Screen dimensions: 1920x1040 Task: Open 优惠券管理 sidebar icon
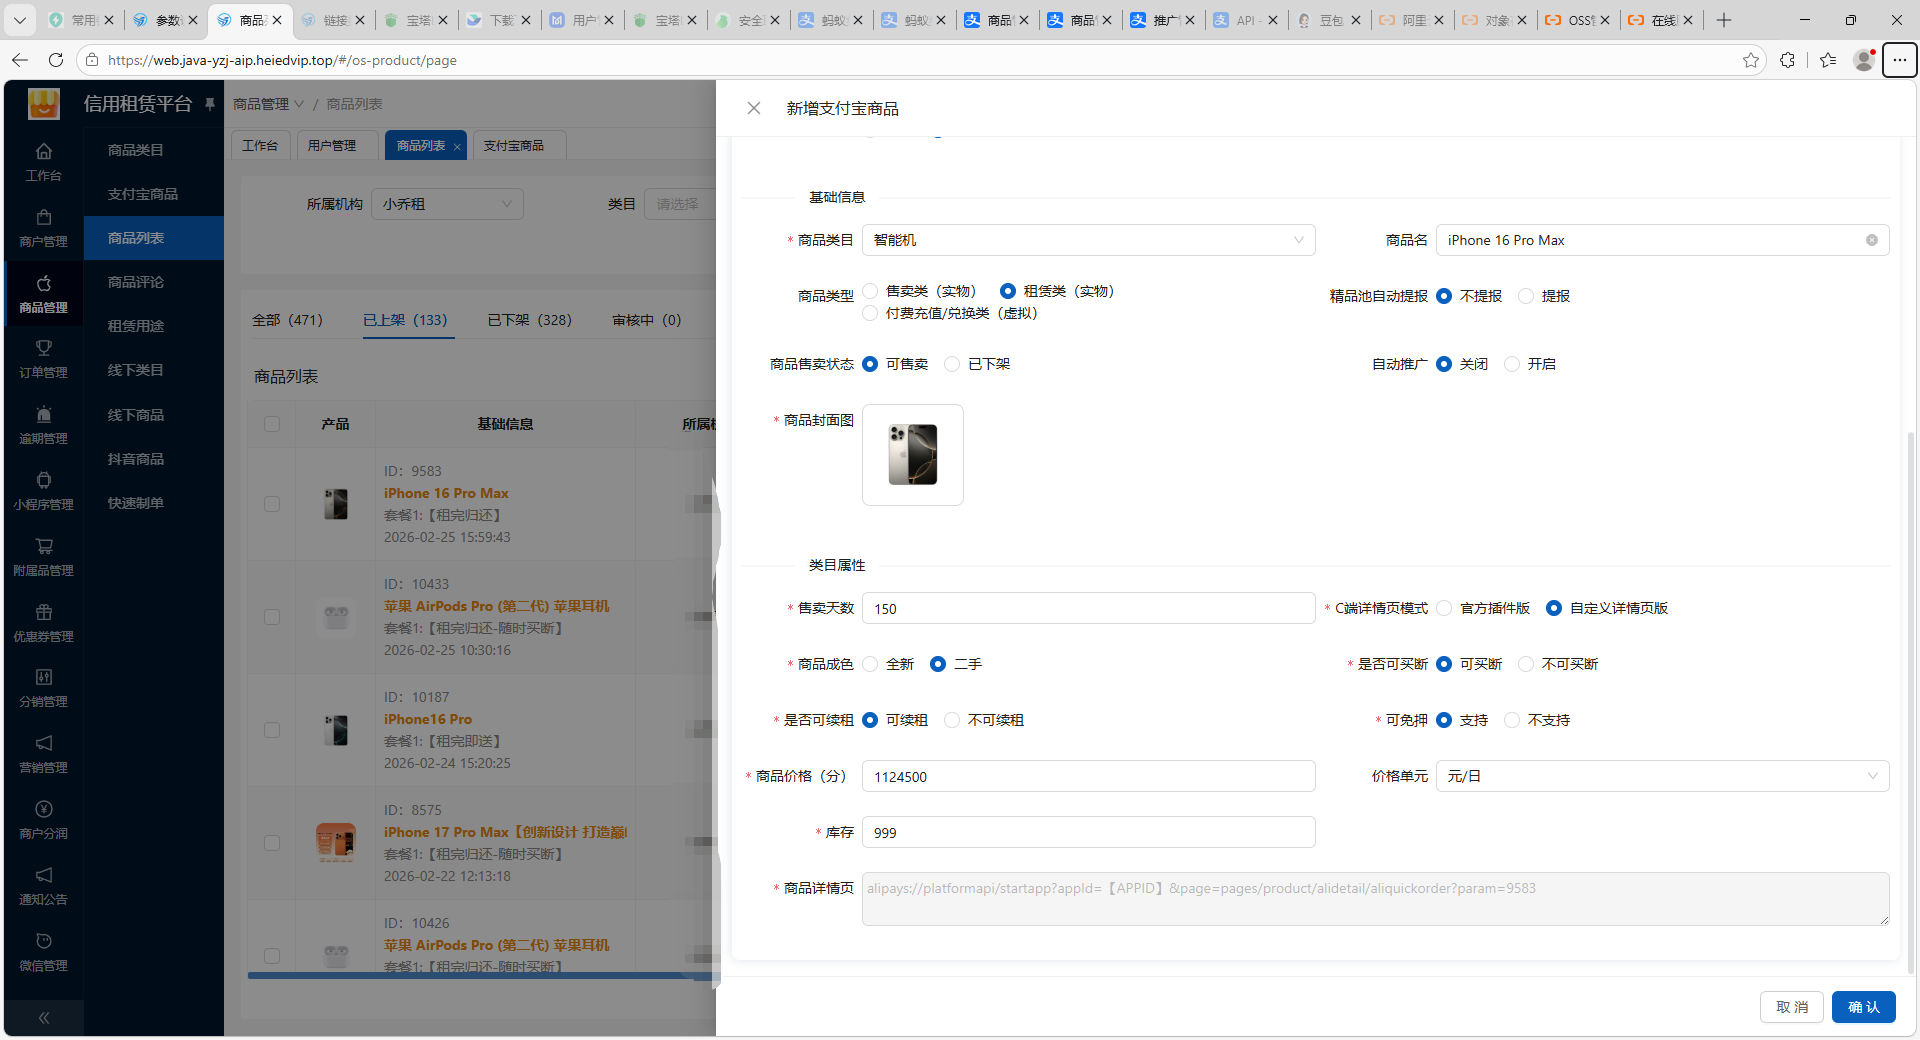[43, 623]
